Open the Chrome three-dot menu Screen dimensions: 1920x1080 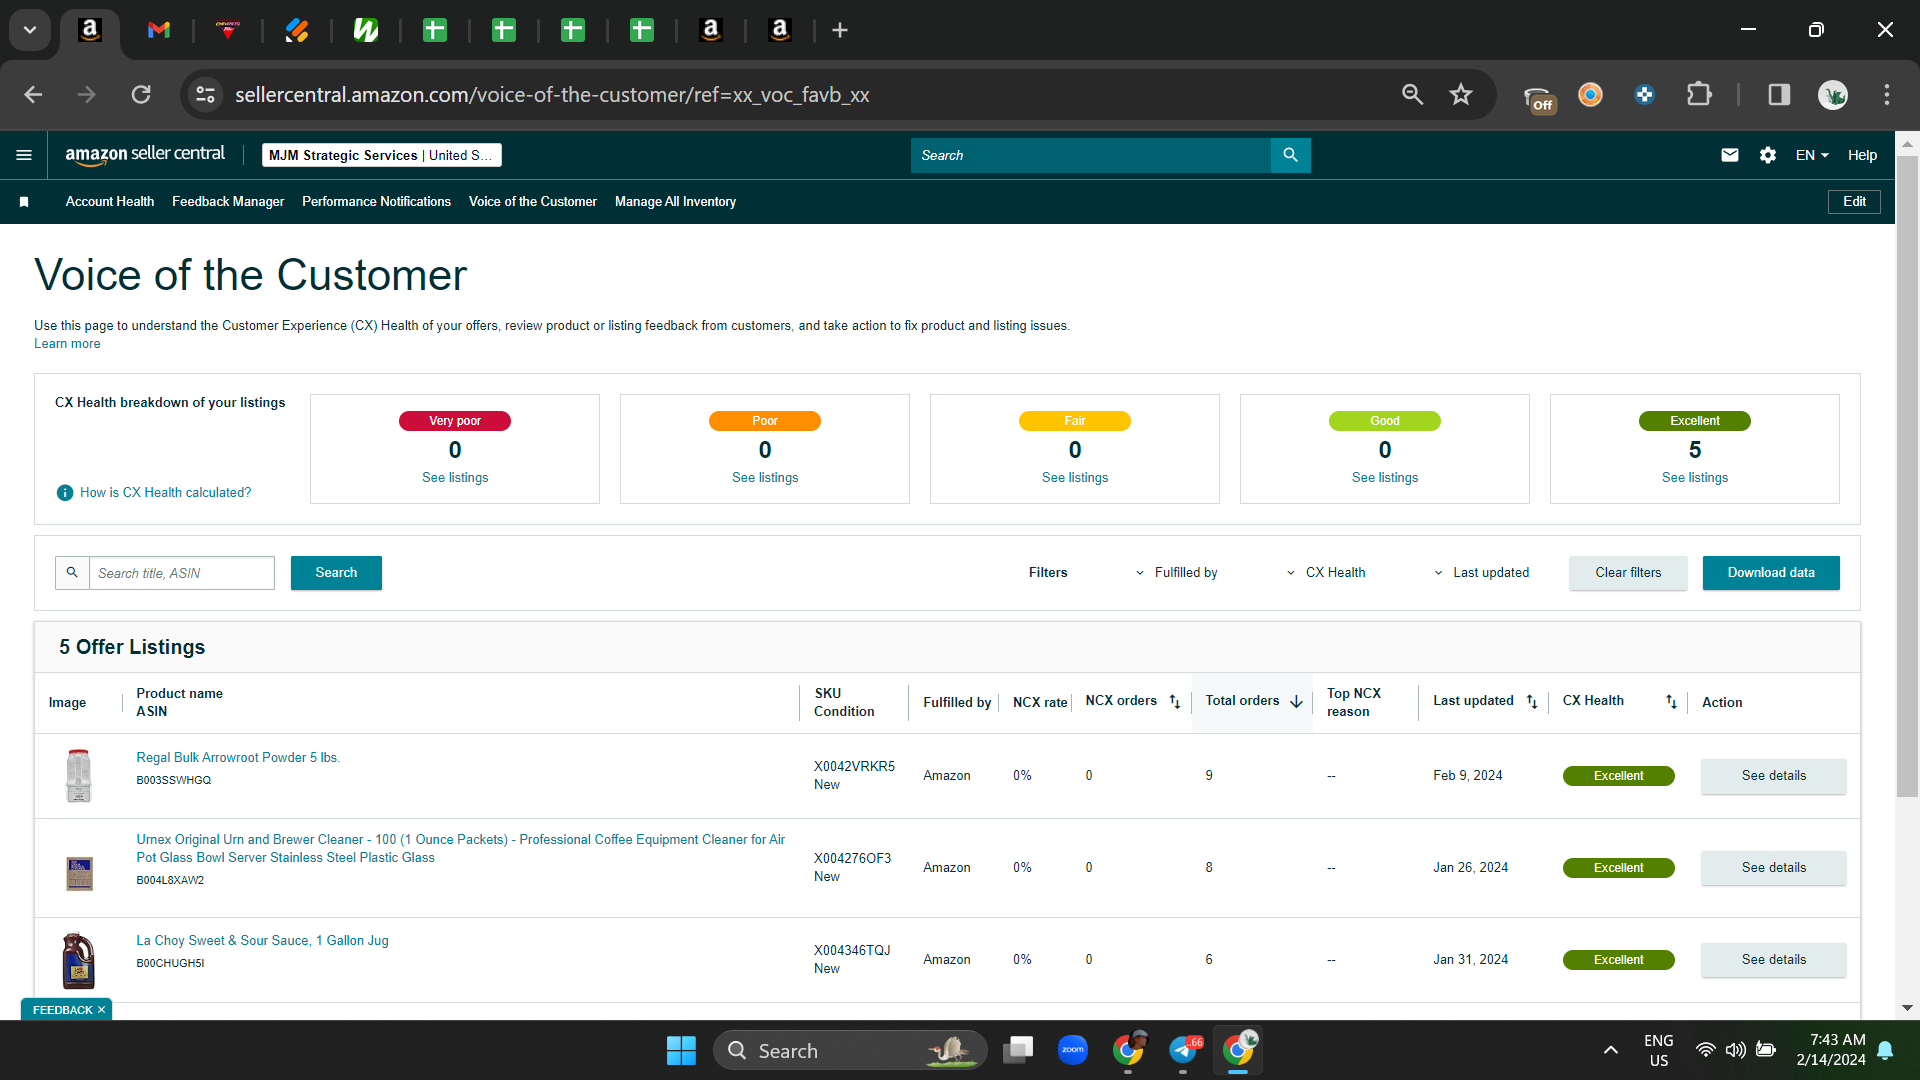(1887, 95)
